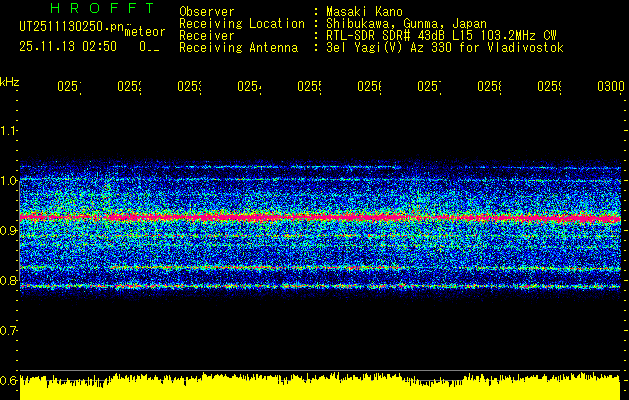The height and width of the screenshot is (400, 629).
Task: Click the 0256 time axis marker
Action: coord(369,86)
